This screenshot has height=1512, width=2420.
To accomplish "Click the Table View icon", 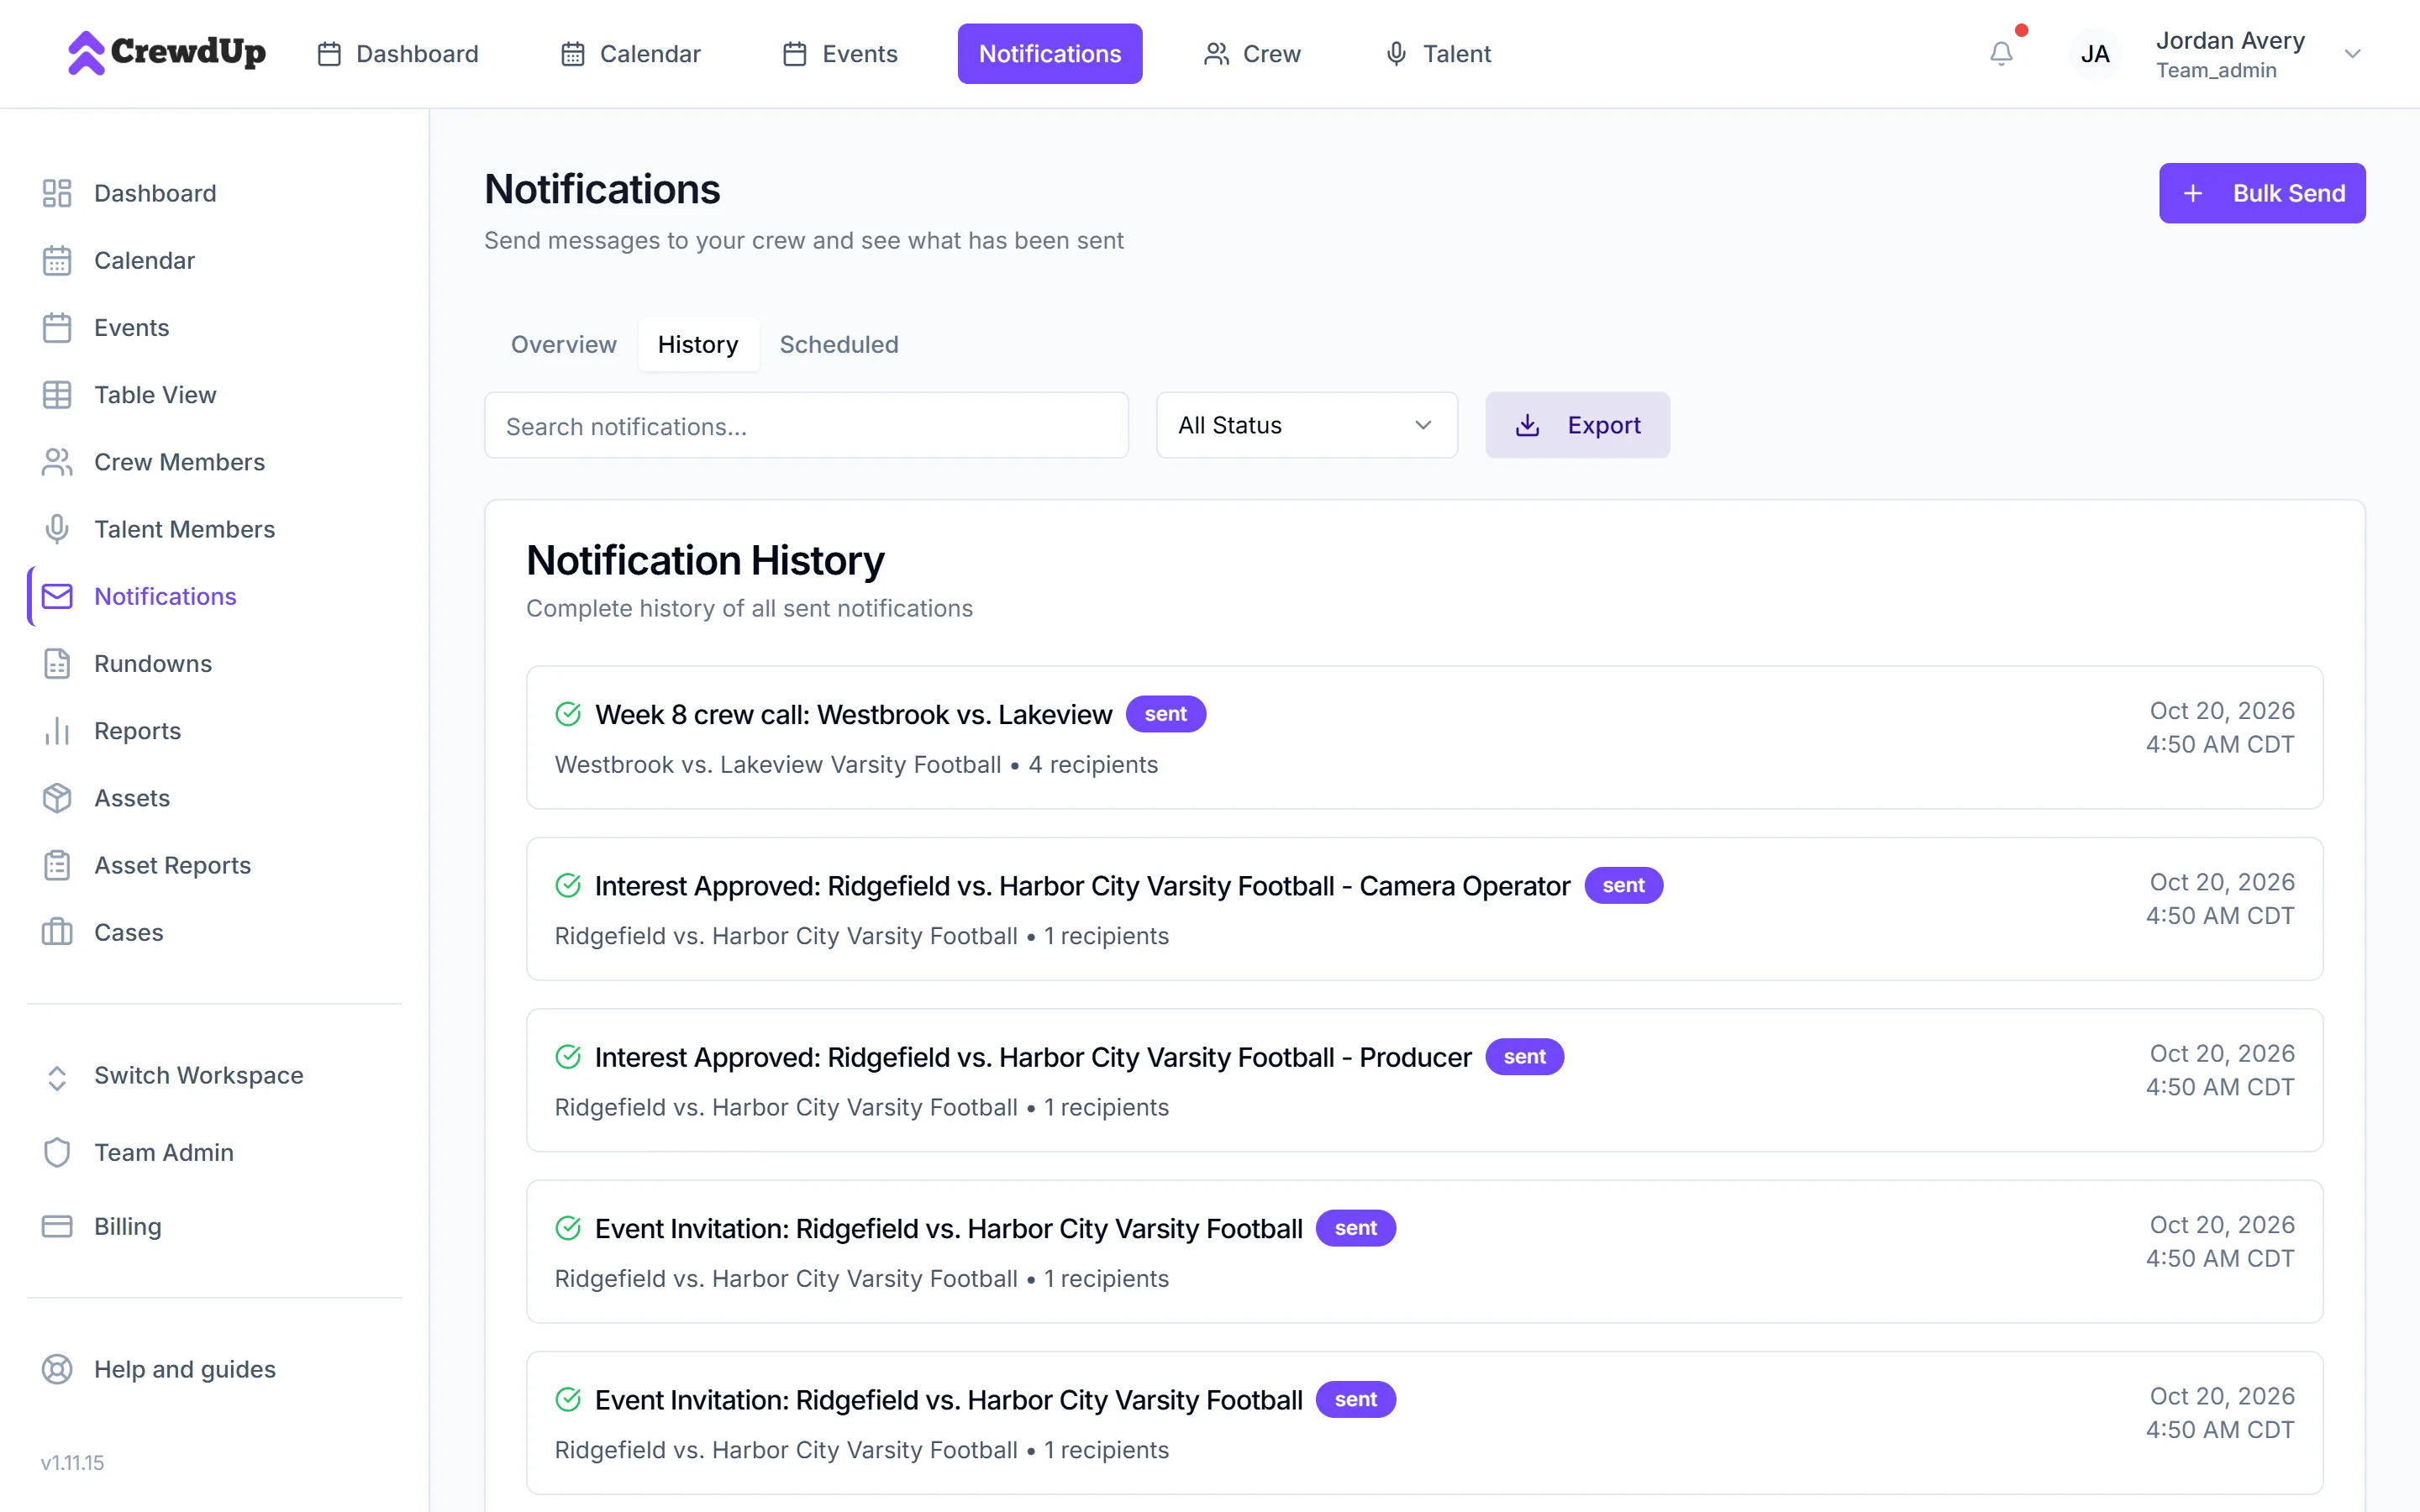I will [x=57, y=395].
